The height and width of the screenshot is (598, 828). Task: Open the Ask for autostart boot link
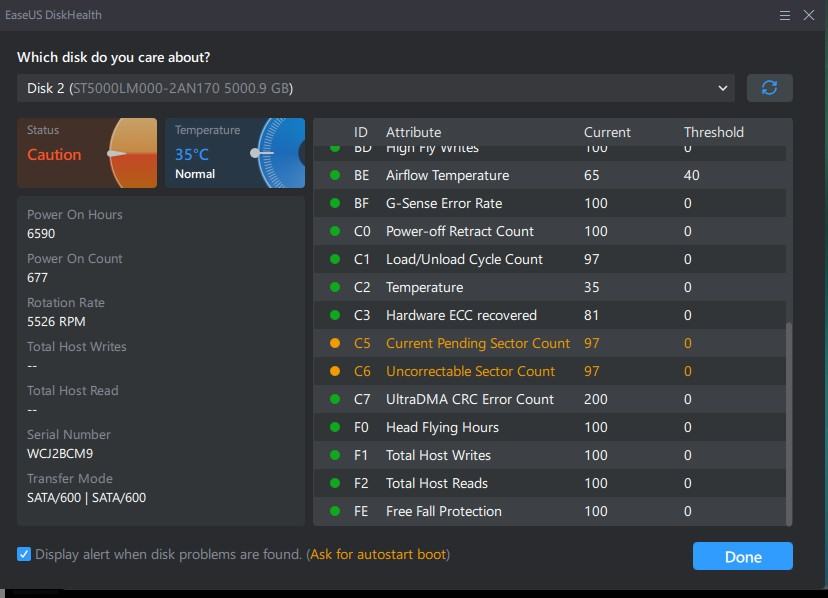click(x=379, y=554)
